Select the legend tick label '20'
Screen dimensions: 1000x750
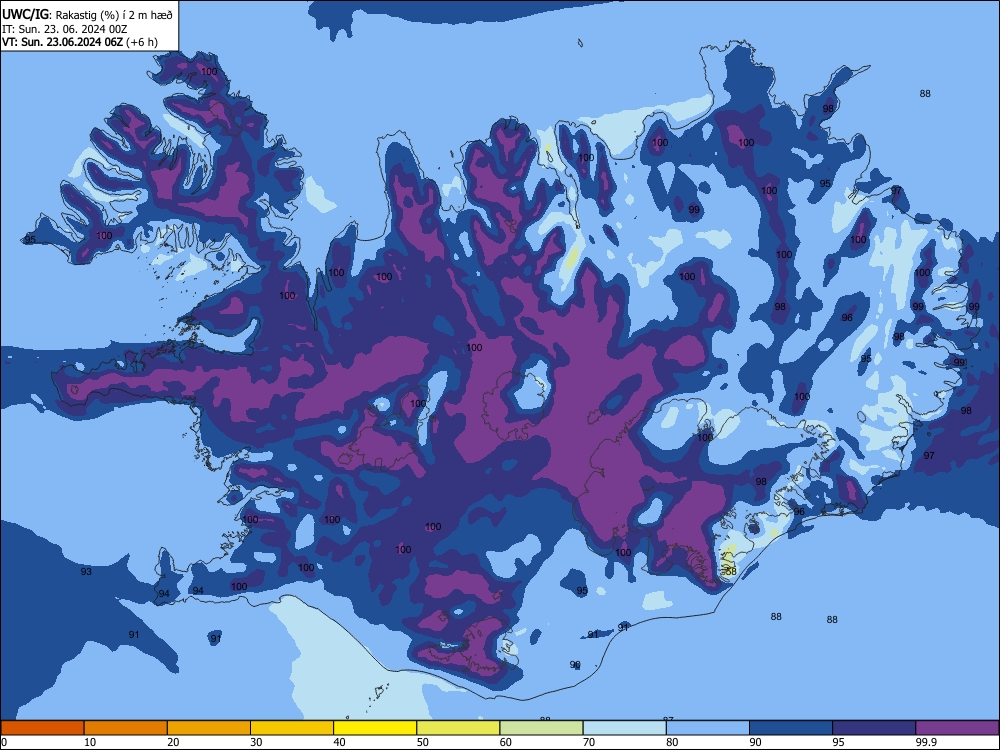click(173, 742)
